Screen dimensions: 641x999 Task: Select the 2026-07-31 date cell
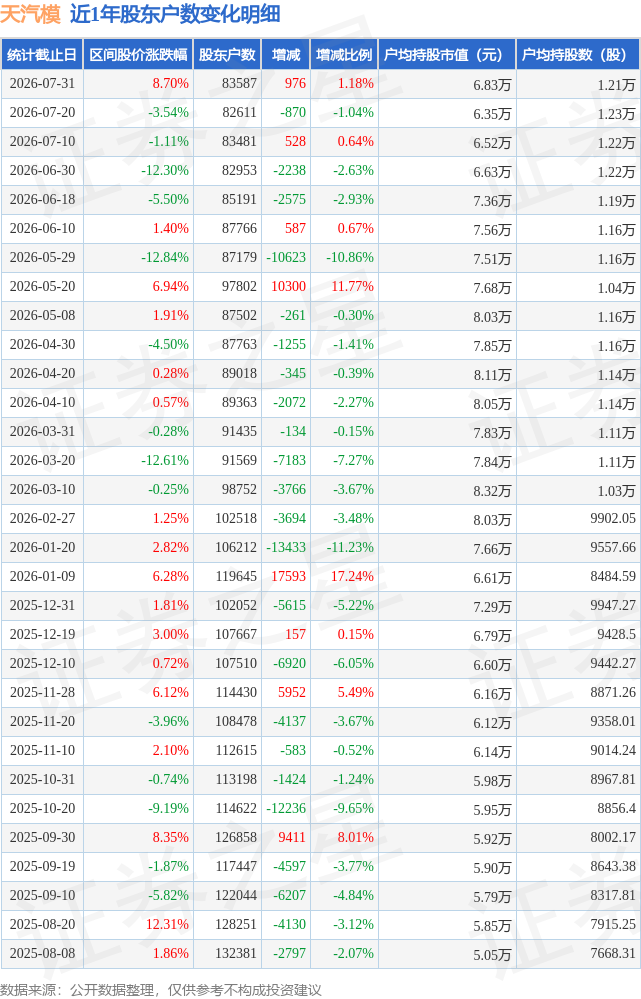point(42,83)
